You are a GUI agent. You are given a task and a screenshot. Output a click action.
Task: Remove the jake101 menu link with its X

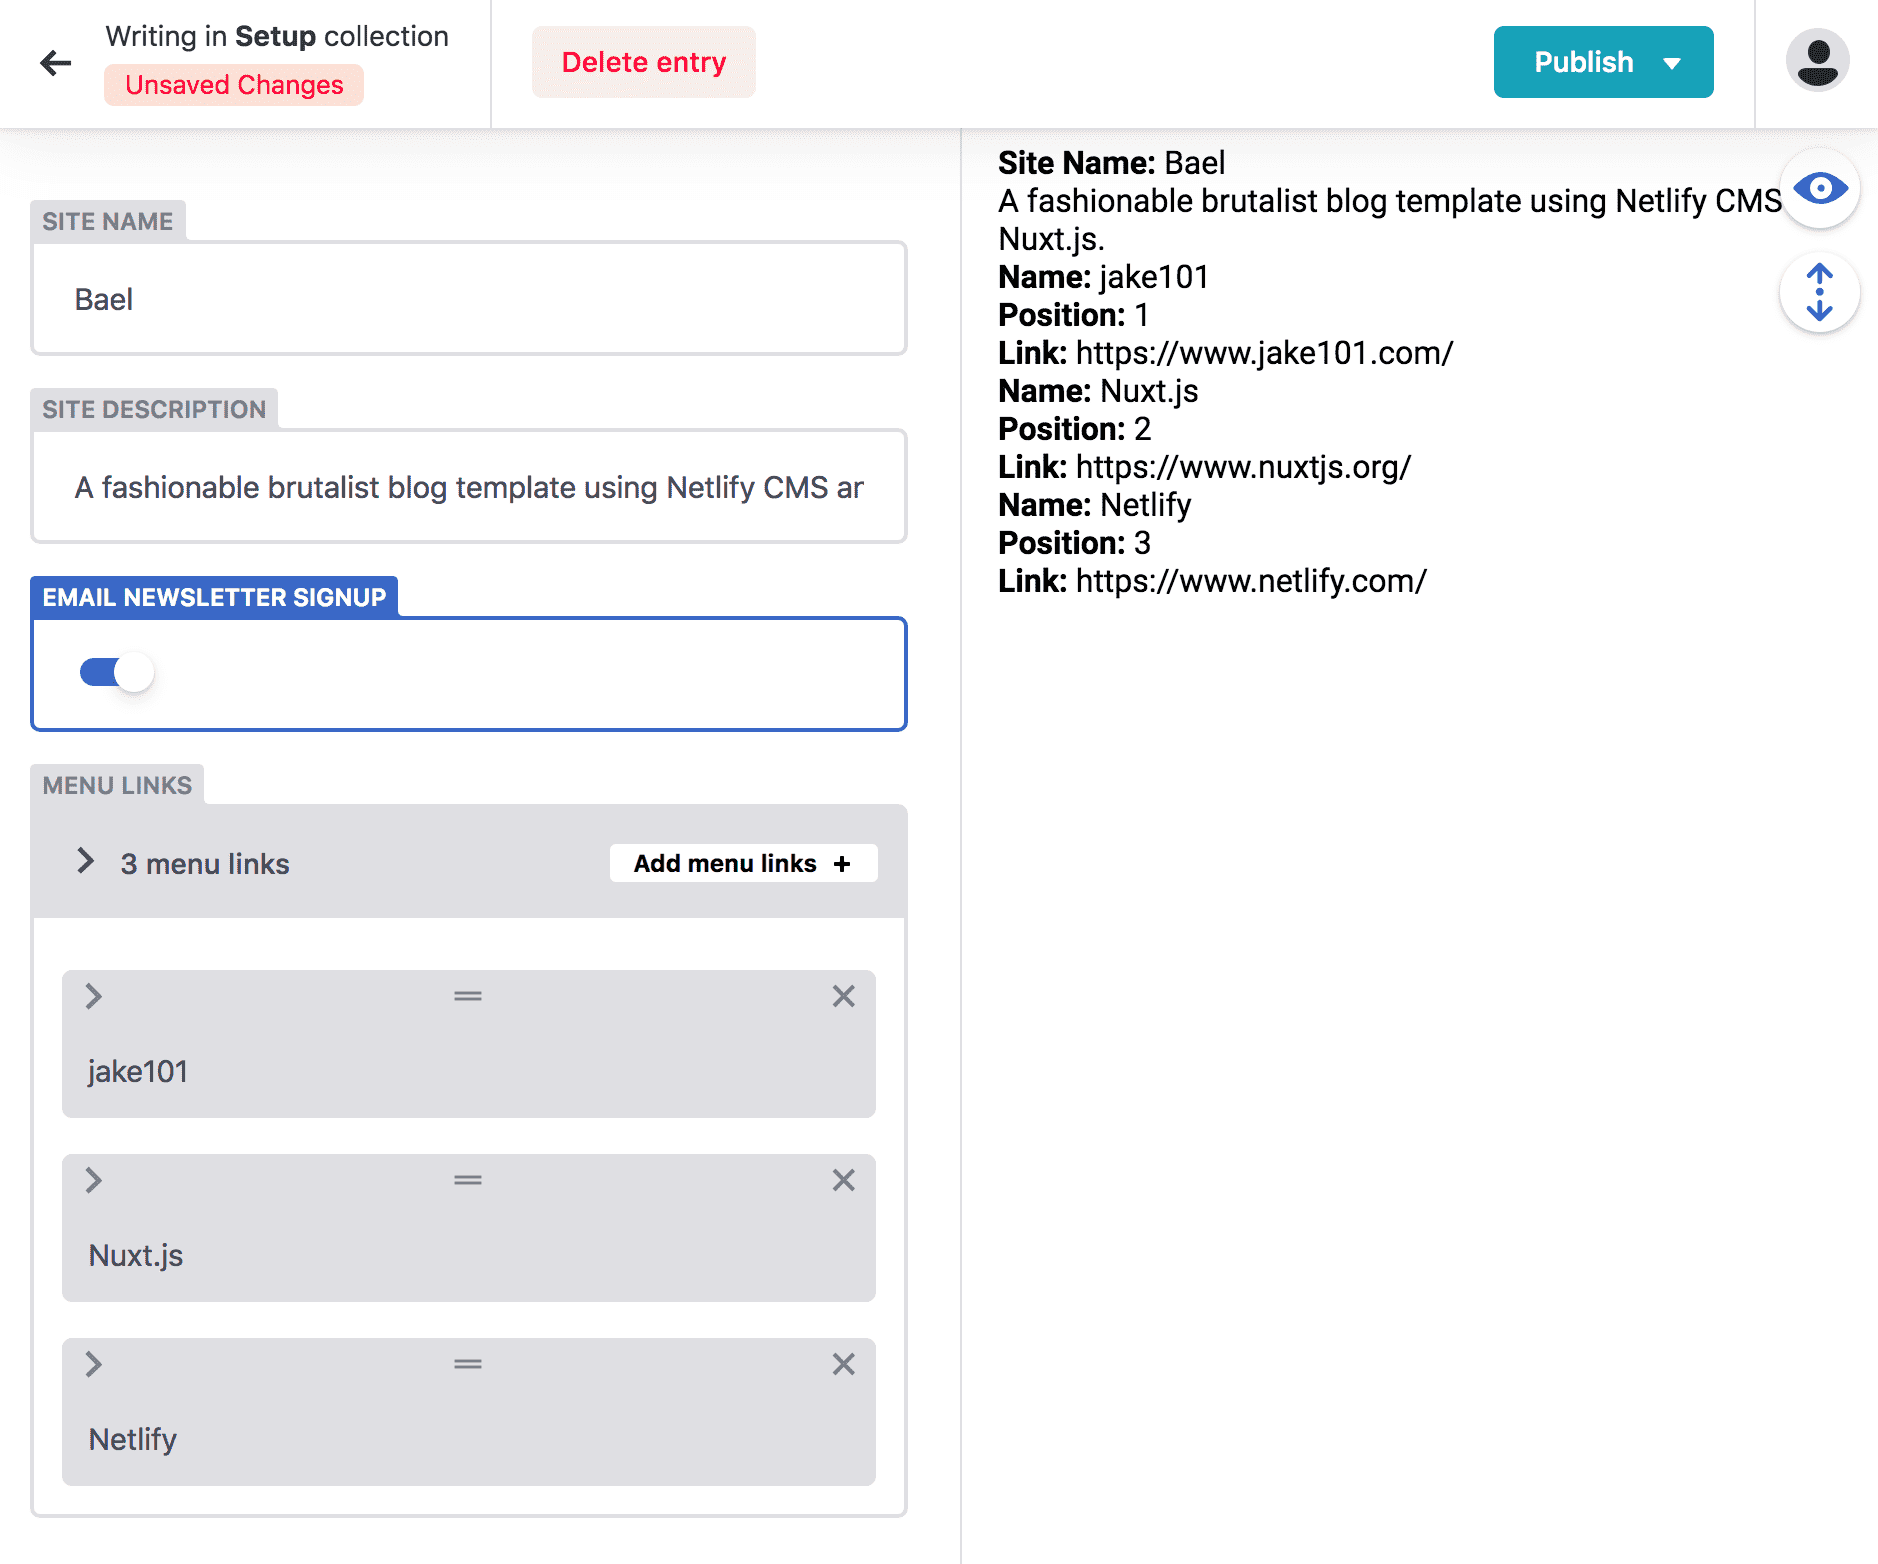pyautogui.click(x=843, y=996)
